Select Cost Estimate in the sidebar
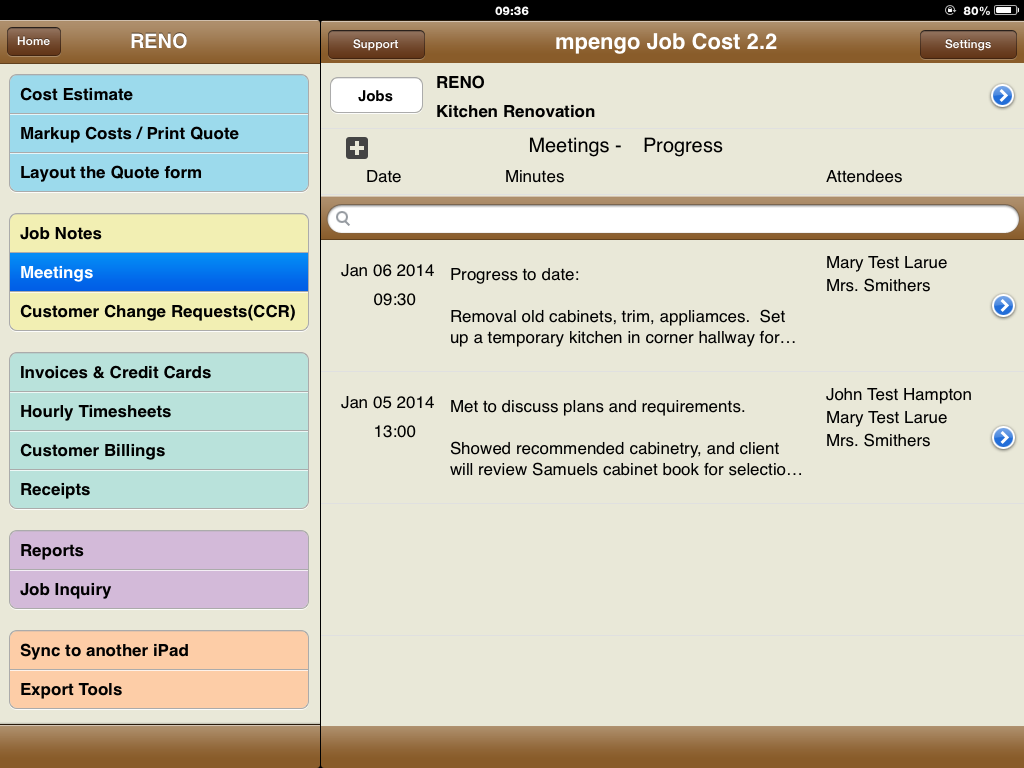 pyautogui.click(x=159, y=95)
